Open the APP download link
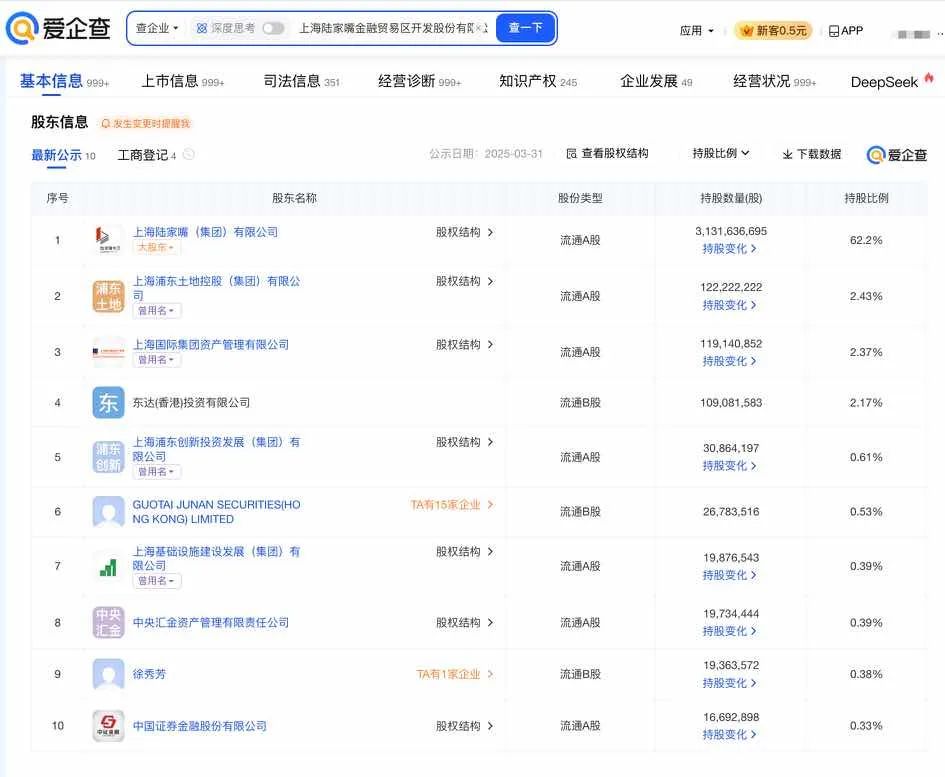This screenshot has width=945, height=777. (x=846, y=31)
